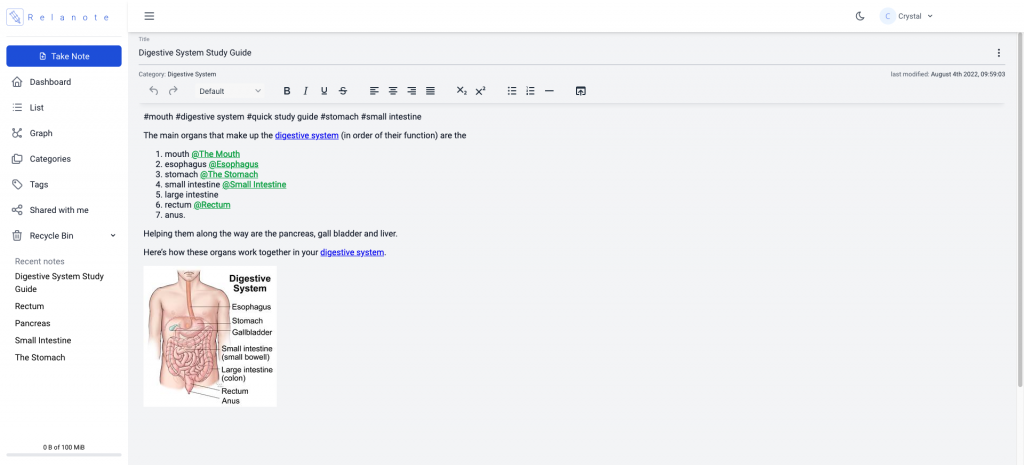Switch to dark mode with moon icon
The height and width of the screenshot is (465, 1024).
(860, 16)
